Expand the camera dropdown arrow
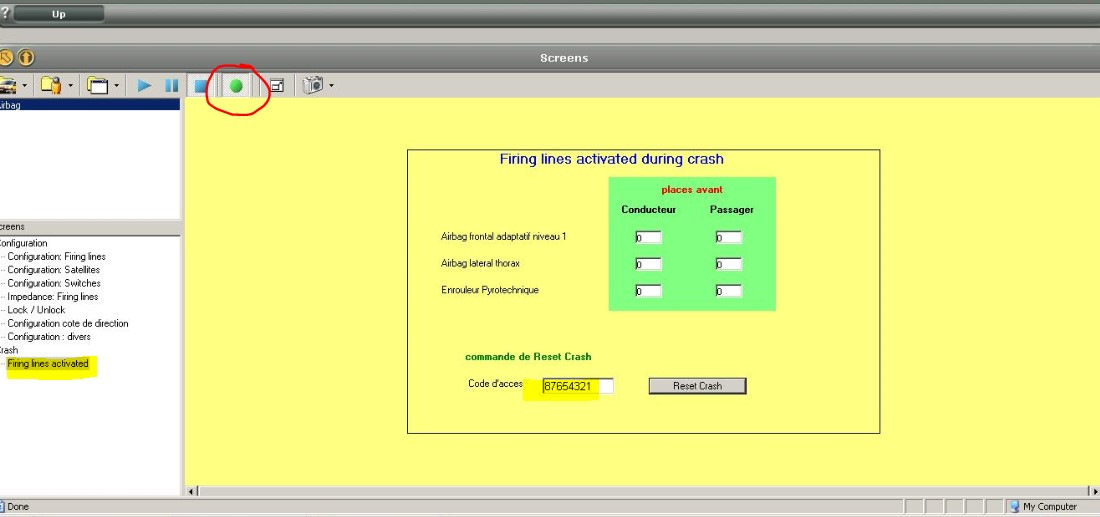The height and width of the screenshot is (517, 1100). tap(331, 86)
